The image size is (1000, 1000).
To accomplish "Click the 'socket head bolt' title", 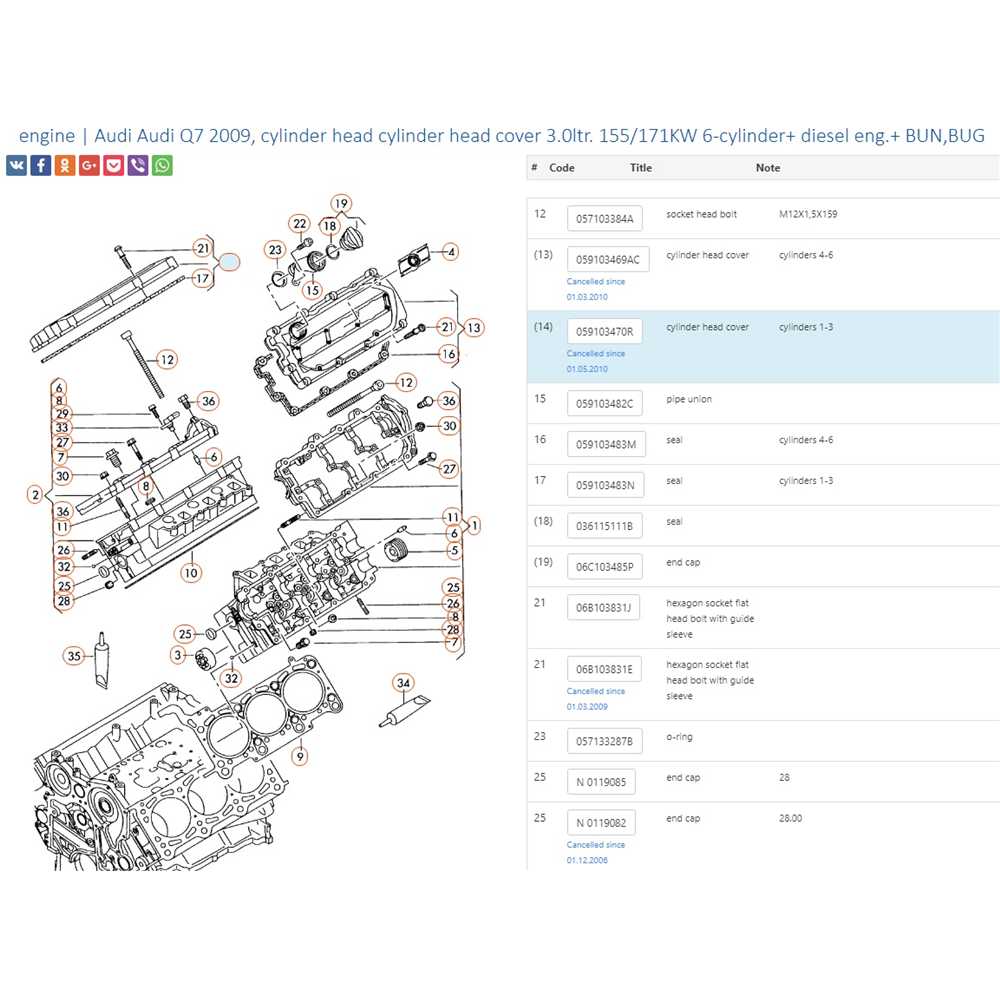I will 702,214.
